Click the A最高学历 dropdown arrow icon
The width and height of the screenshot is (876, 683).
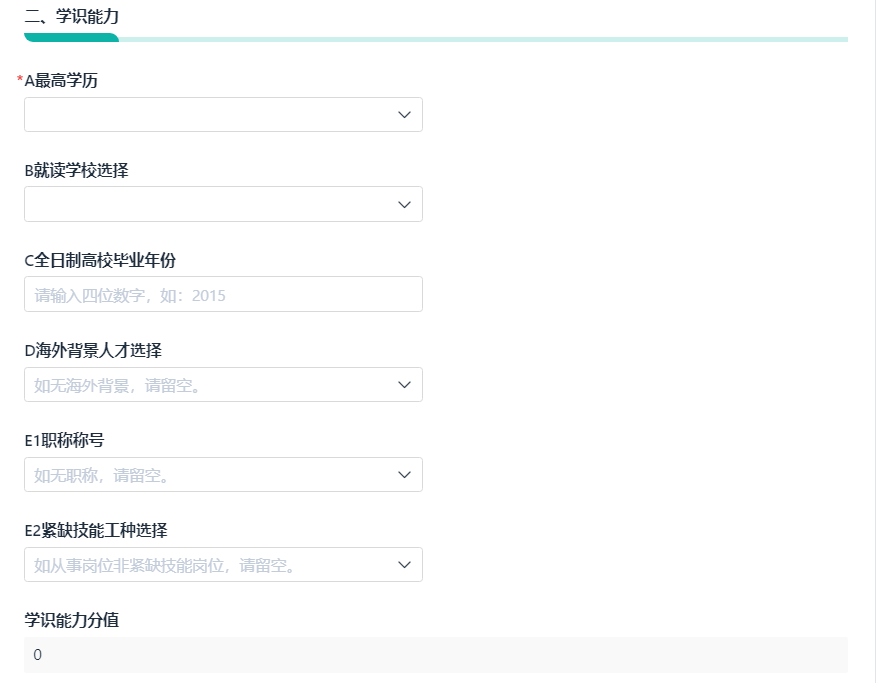pyautogui.click(x=404, y=115)
